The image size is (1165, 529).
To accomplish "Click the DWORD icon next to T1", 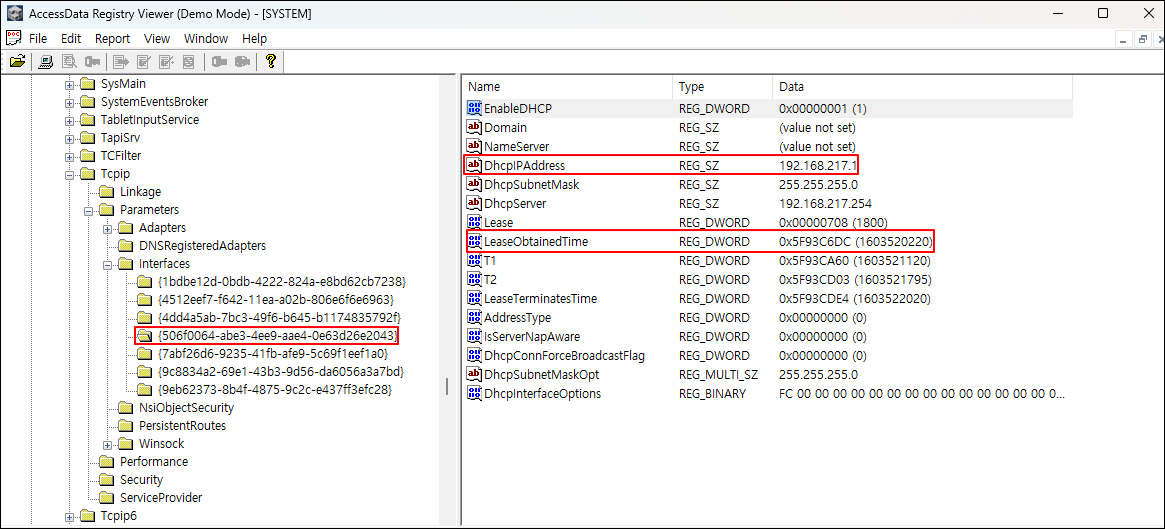I will click(474, 260).
